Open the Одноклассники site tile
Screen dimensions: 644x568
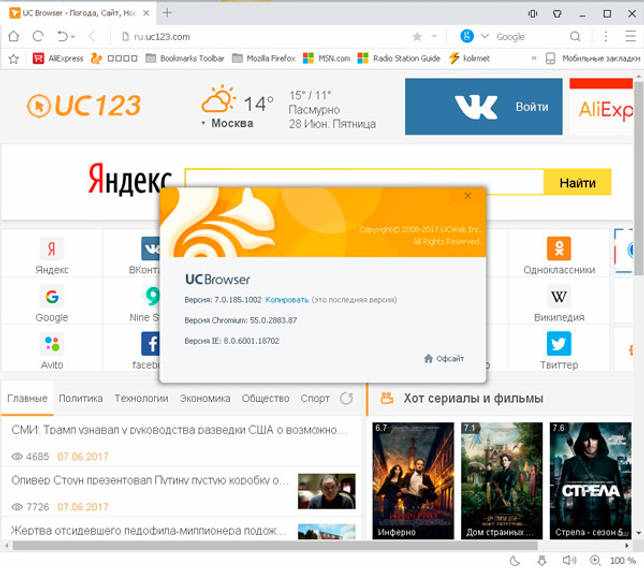click(559, 255)
